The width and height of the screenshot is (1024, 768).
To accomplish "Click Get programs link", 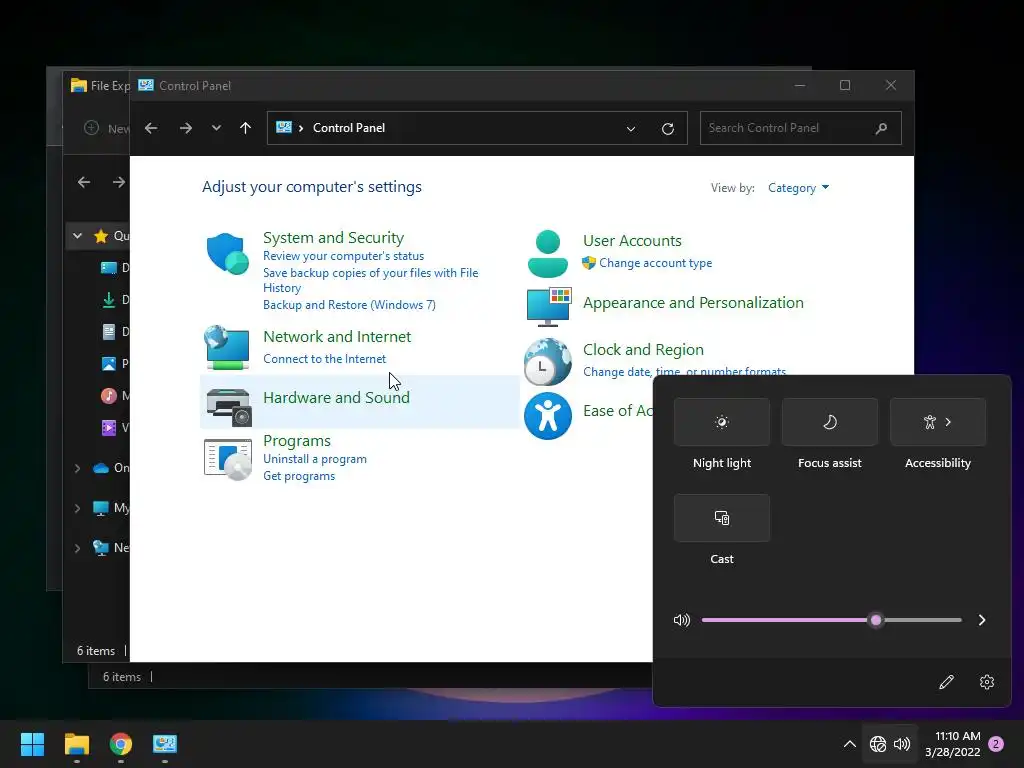I will (x=299, y=476).
